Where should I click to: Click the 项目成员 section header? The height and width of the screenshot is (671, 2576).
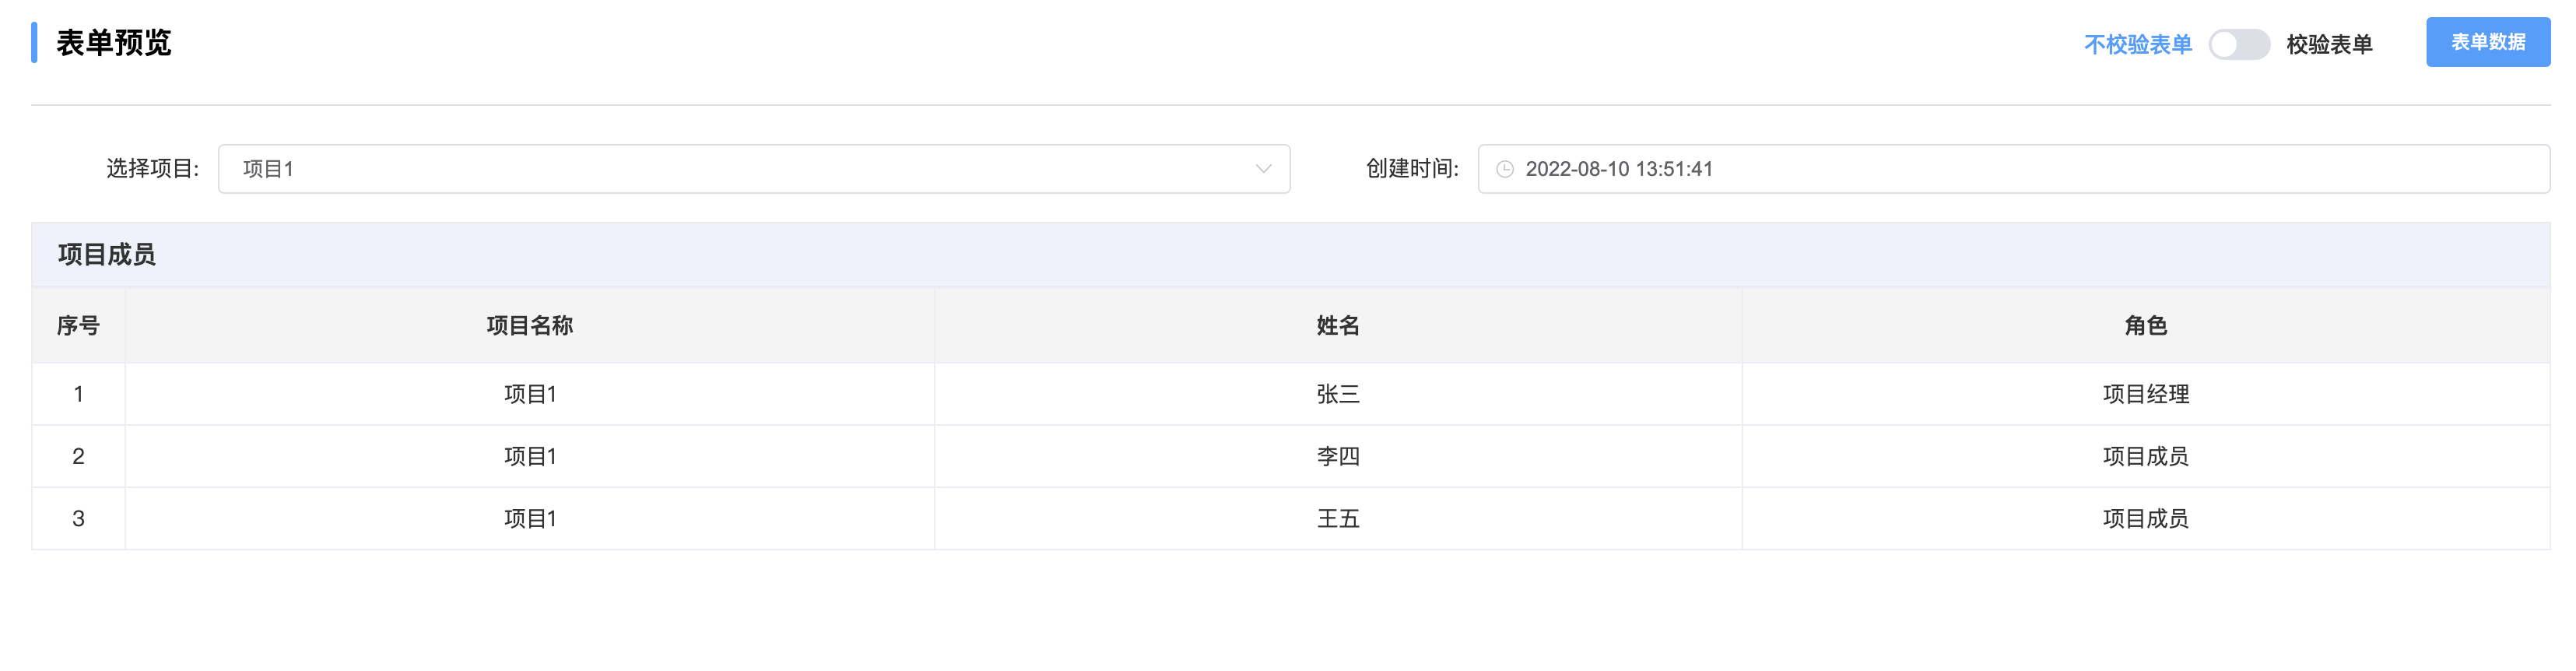(1290, 255)
